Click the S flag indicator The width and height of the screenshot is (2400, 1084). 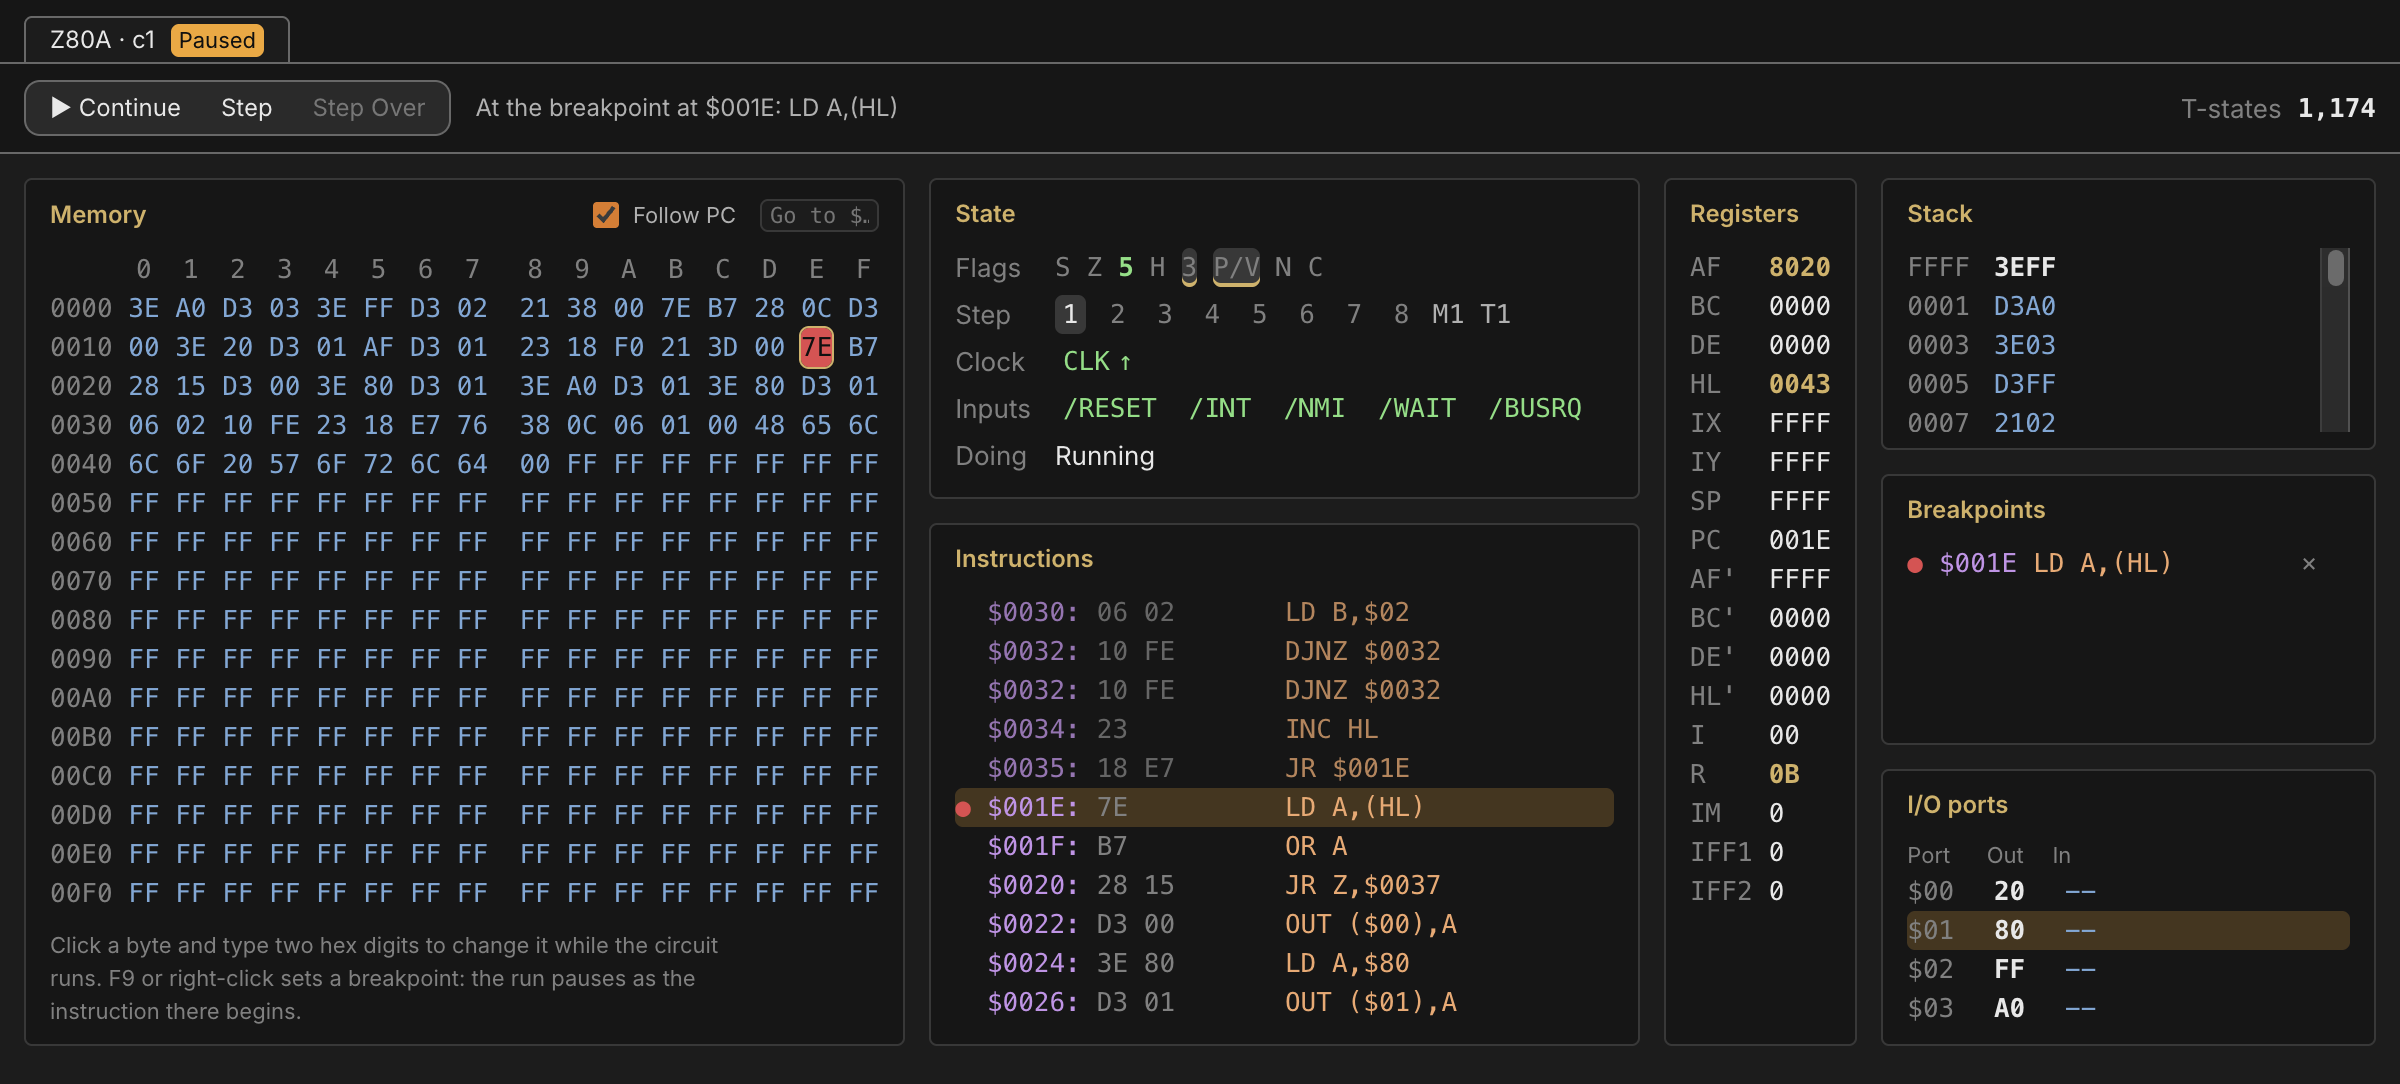(1062, 267)
